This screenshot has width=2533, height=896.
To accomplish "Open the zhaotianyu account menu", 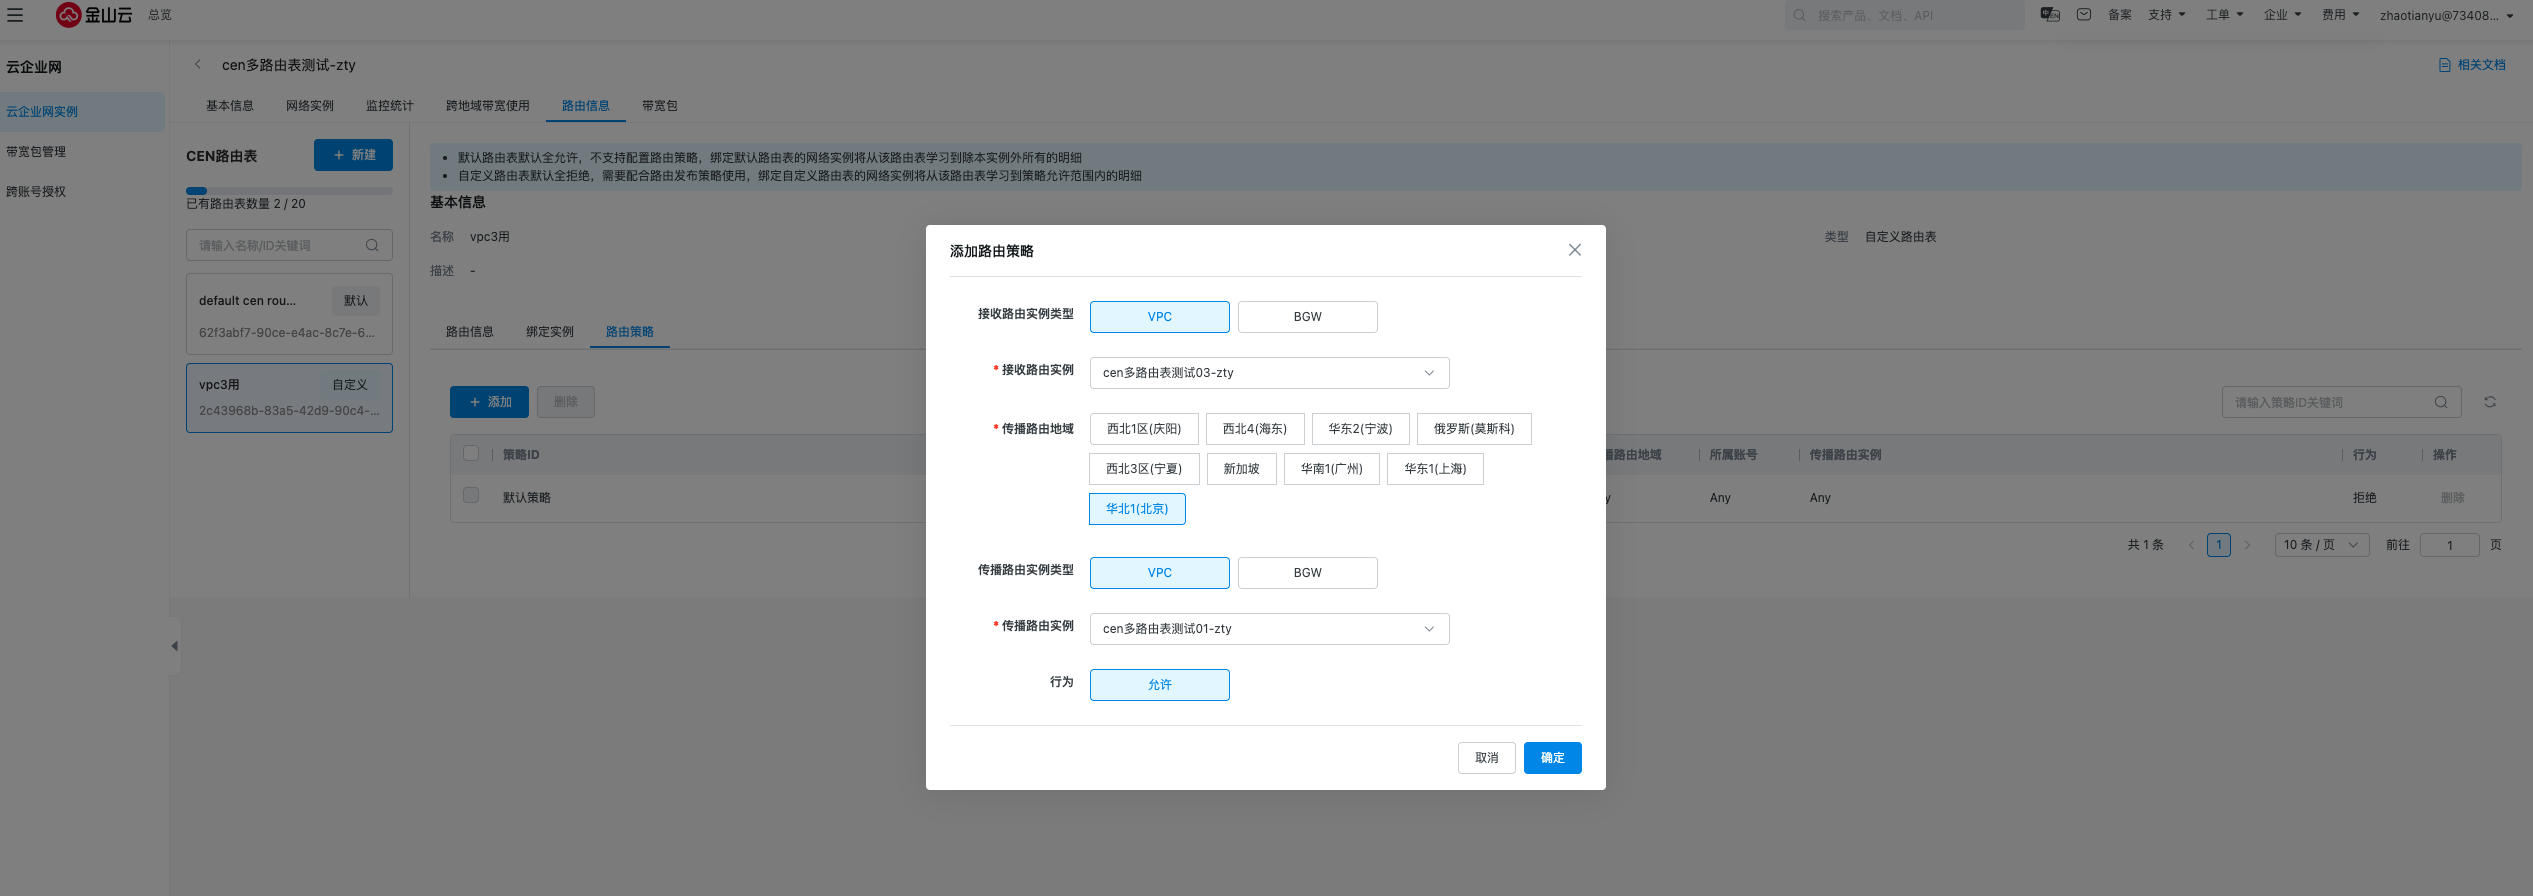I will pos(2447,15).
